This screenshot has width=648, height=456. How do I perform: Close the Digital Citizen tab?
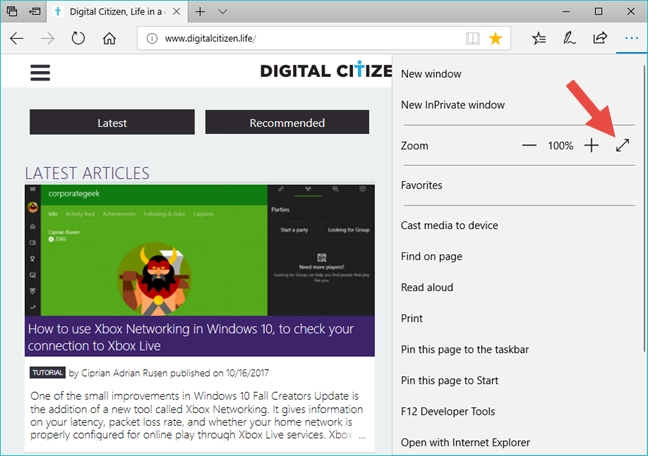(176, 12)
